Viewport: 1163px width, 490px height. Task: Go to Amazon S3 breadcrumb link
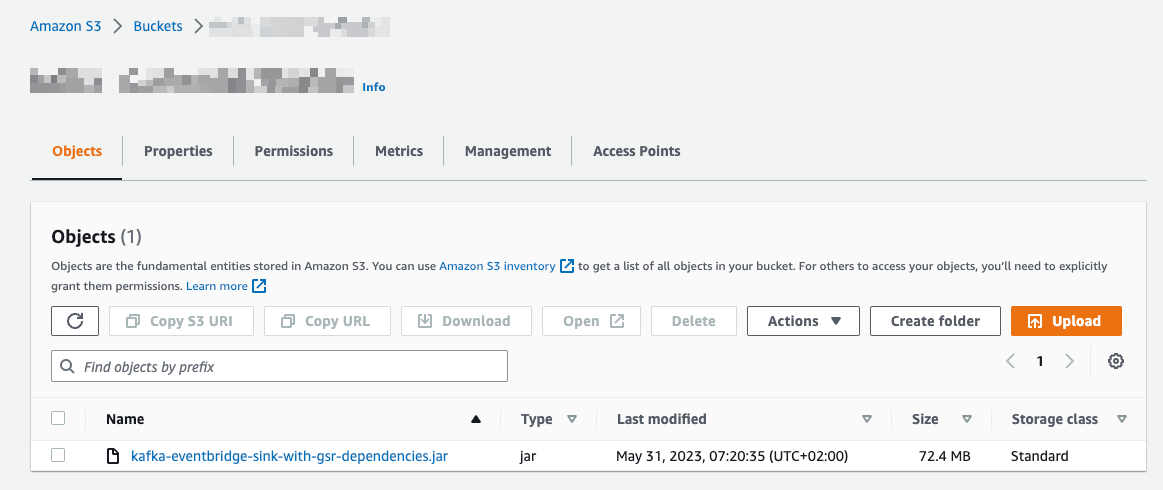65,26
